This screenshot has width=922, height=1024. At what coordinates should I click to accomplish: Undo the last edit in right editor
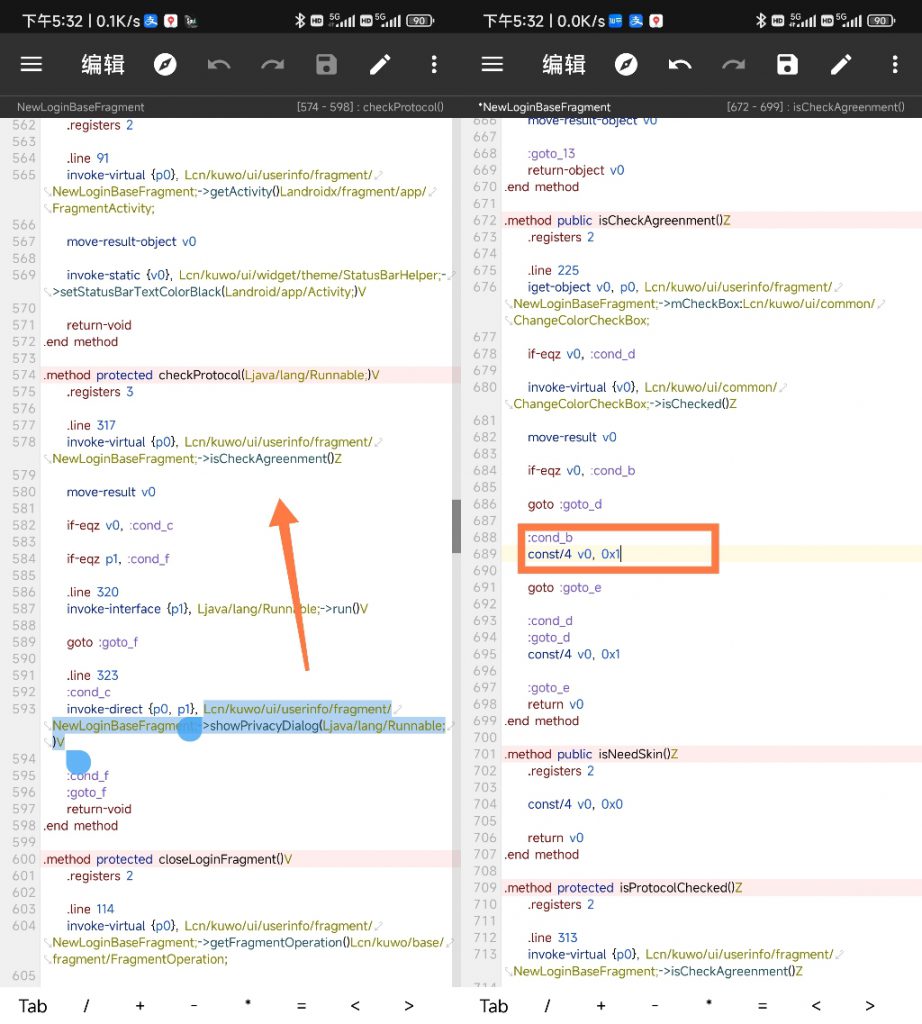tap(680, 65)
